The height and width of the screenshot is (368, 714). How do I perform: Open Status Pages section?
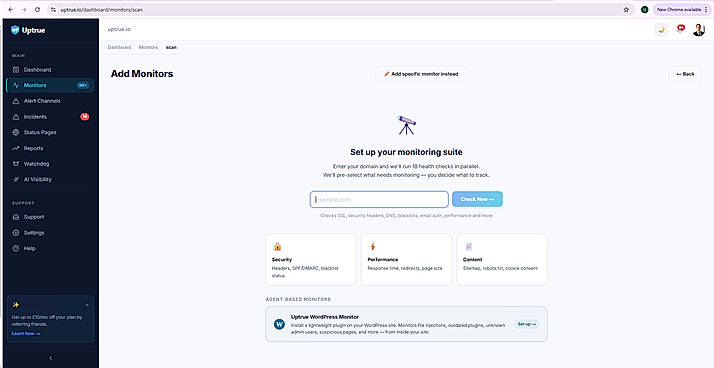point(50,133)
